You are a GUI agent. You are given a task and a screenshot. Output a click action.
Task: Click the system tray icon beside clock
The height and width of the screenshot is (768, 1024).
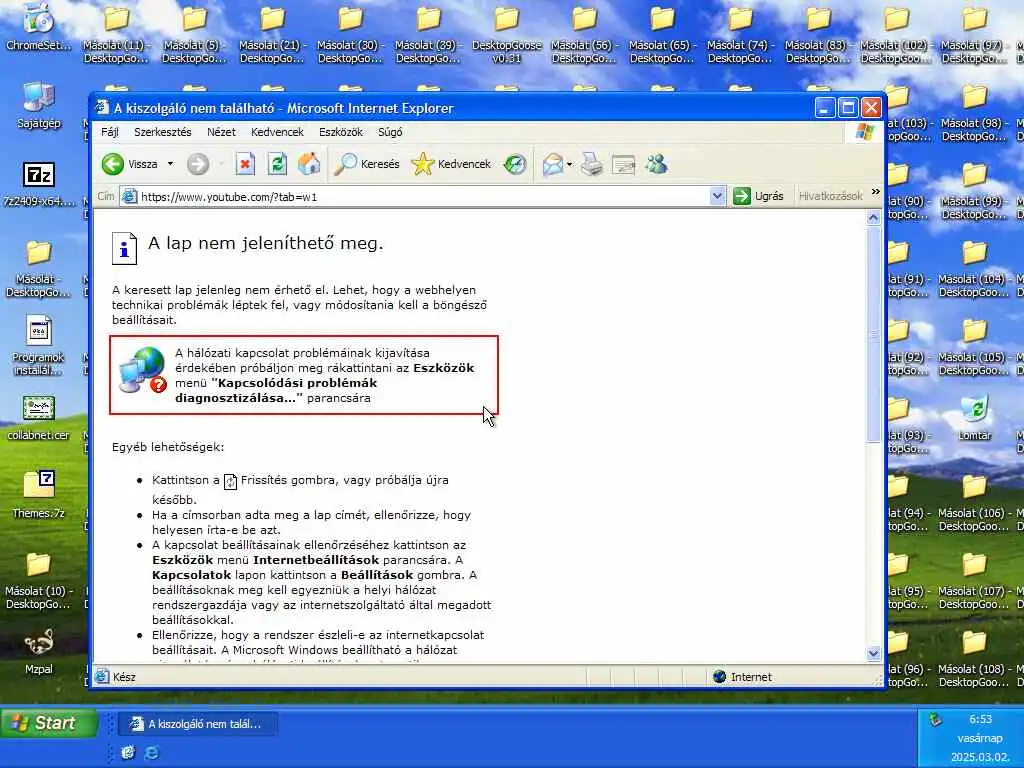pos(935,720)
